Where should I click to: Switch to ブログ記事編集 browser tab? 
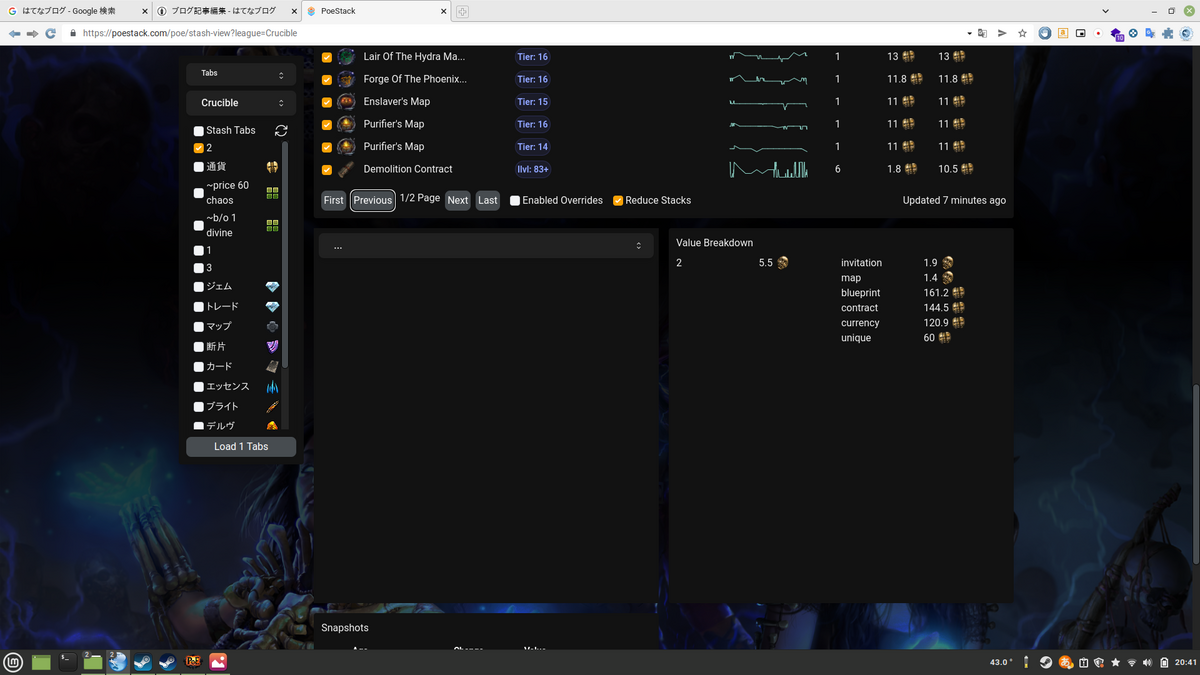click(226, 11)
